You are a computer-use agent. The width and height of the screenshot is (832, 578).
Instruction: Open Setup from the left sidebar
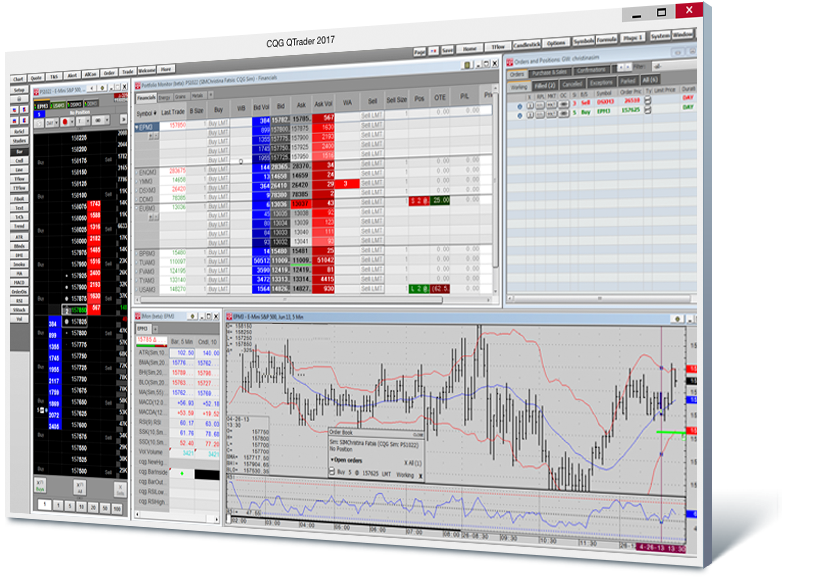[x=19, y=90]
